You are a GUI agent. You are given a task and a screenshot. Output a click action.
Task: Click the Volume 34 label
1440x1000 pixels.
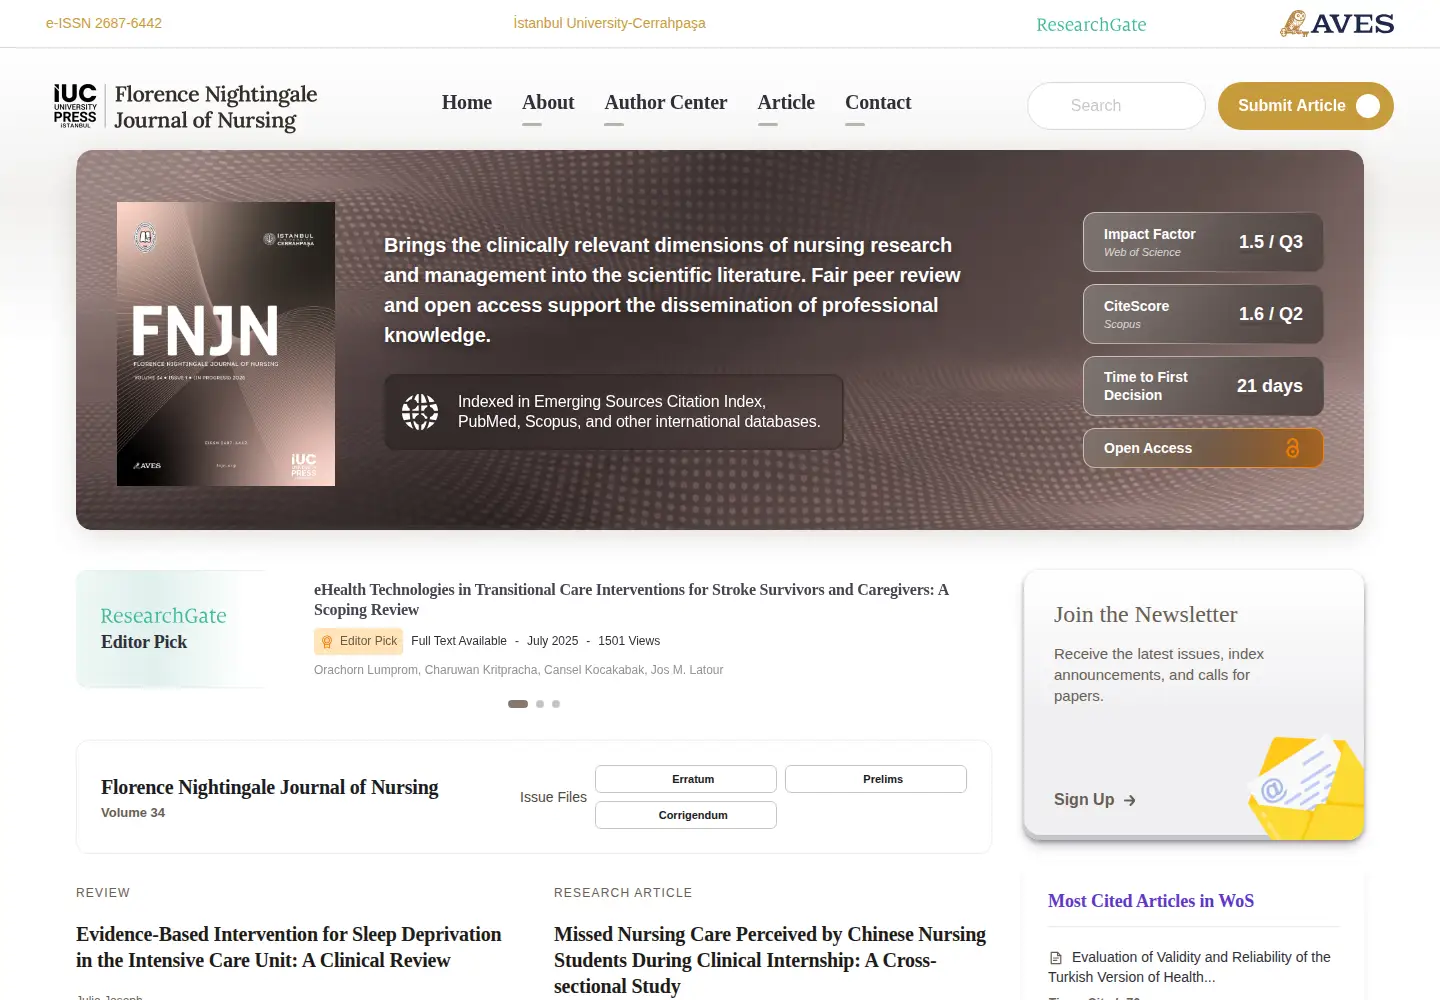[x=133, y=813]
